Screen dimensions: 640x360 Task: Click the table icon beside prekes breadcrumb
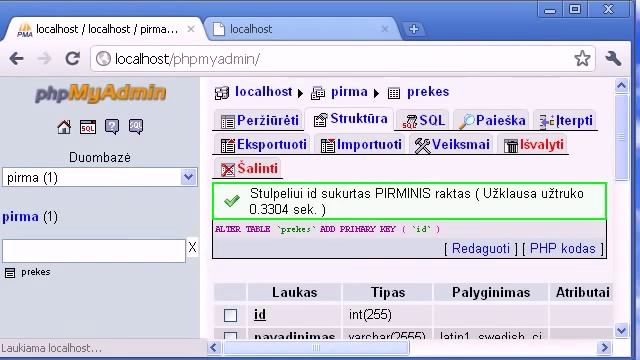394,93
